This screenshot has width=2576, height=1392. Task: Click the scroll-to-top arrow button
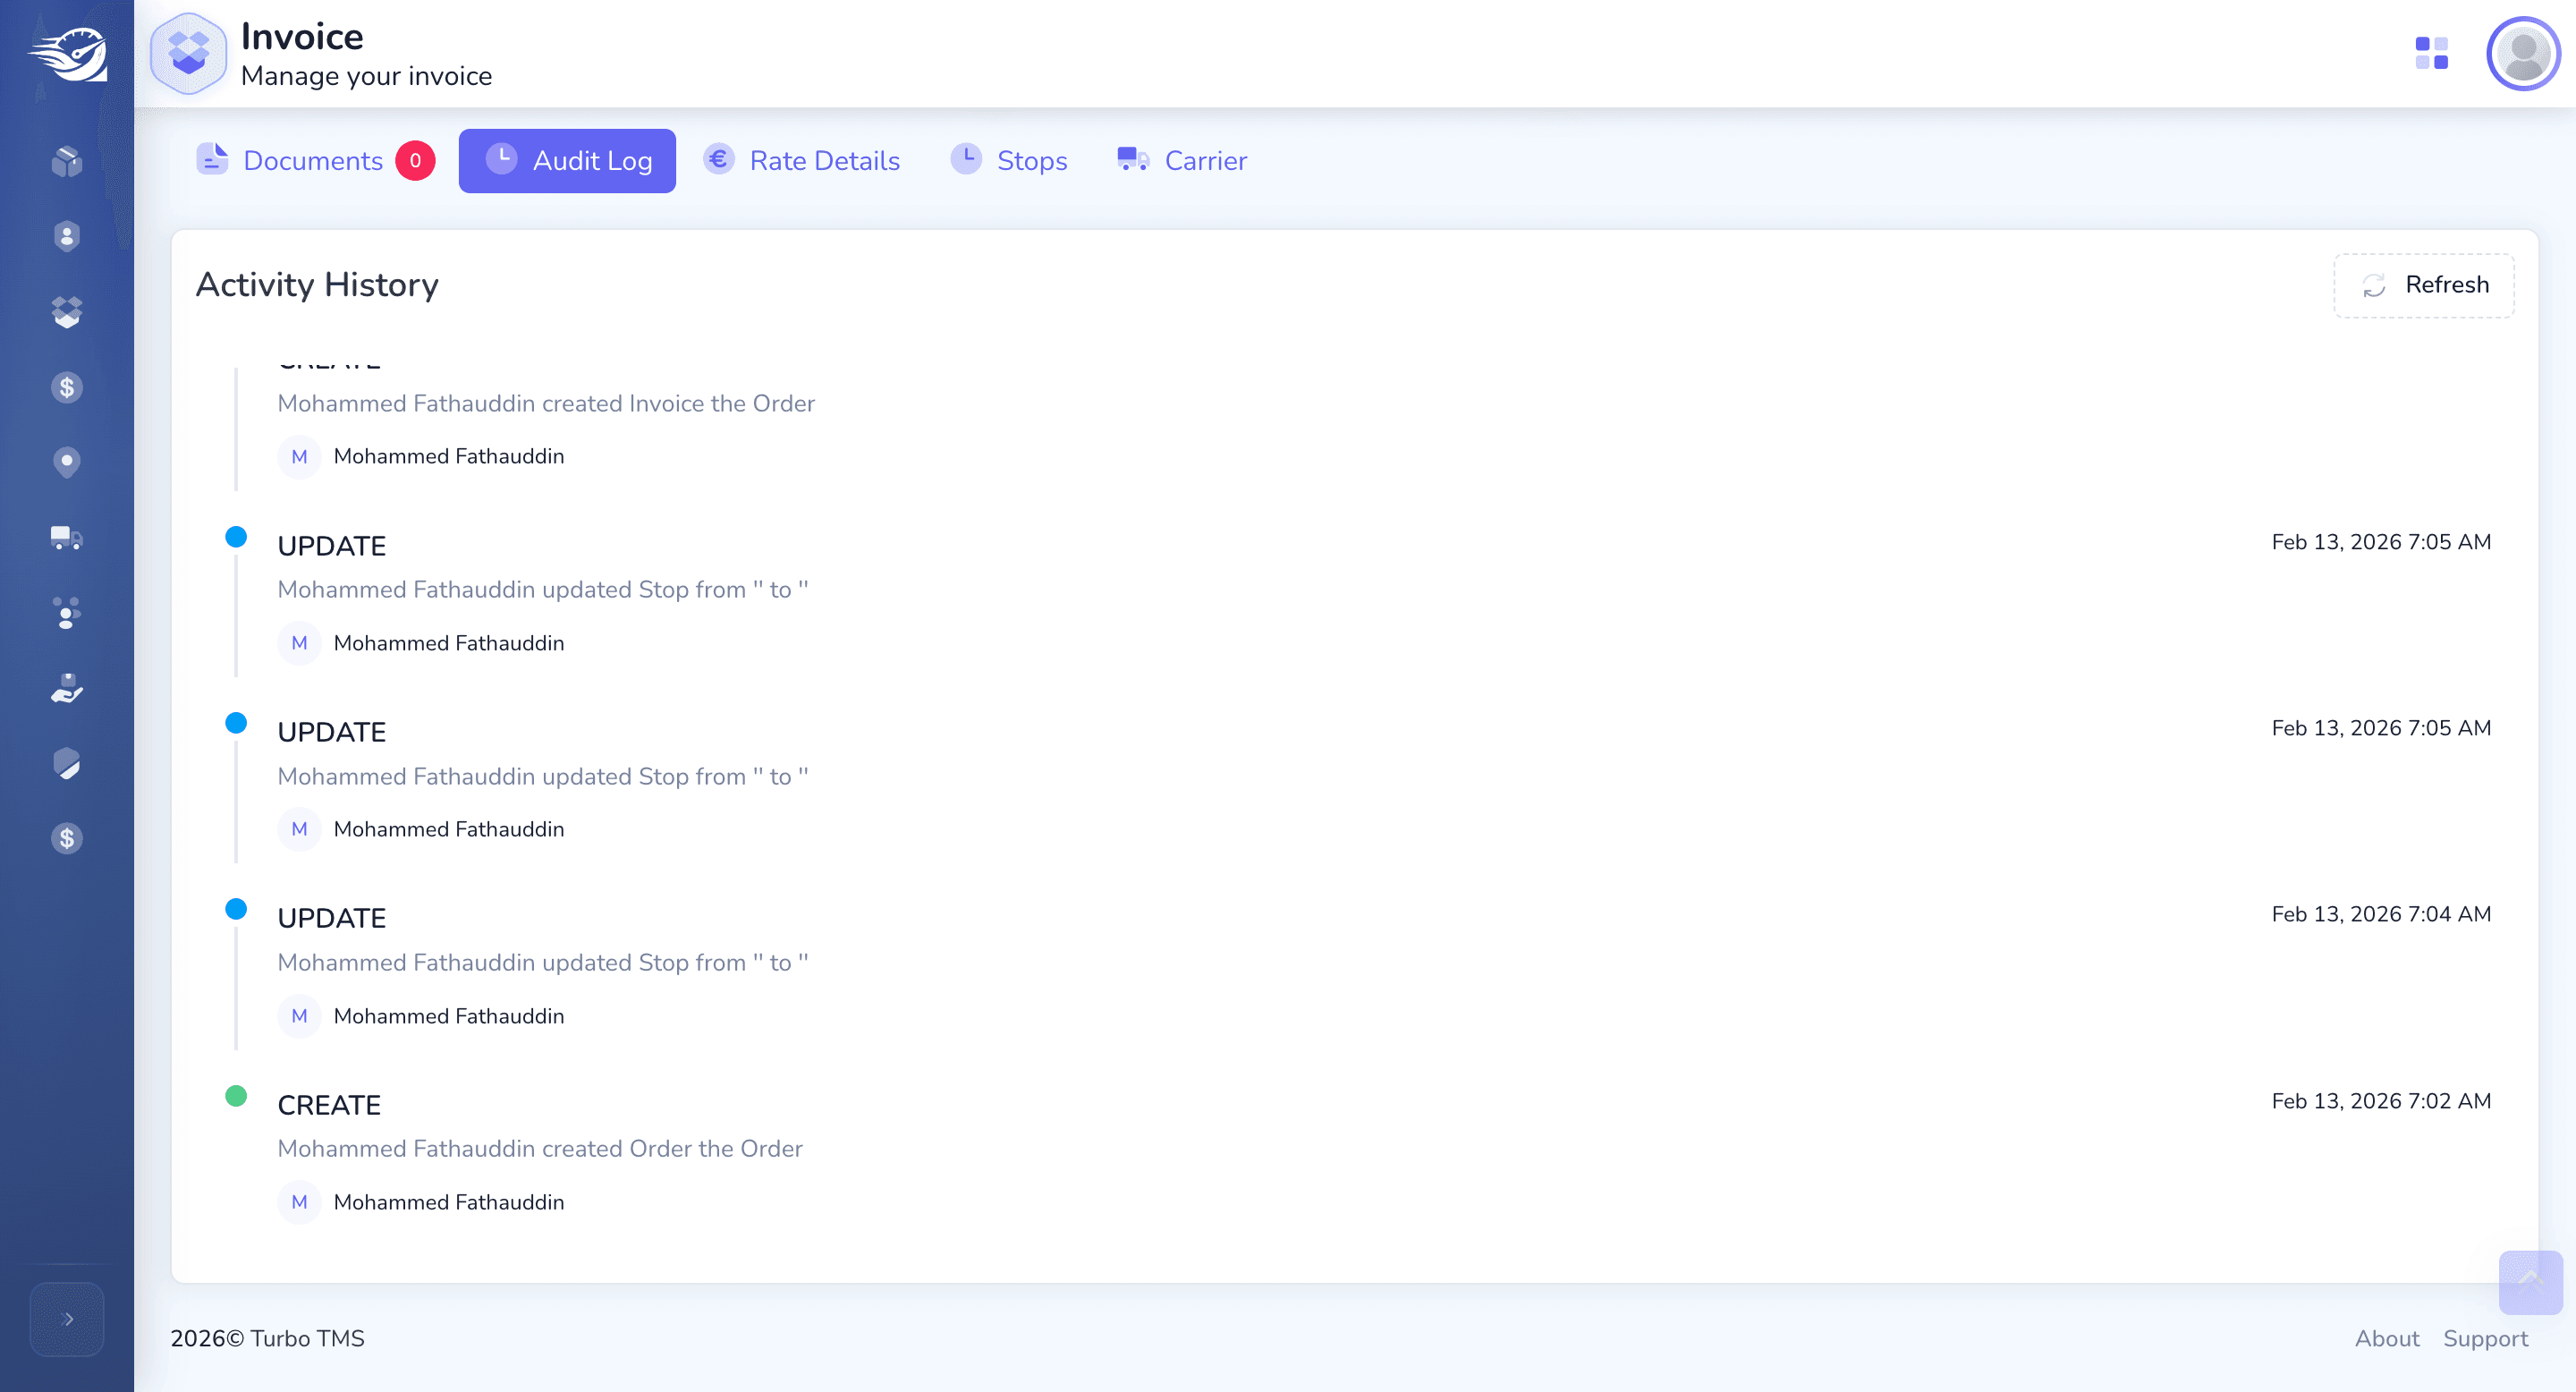(x=2530, y=1282)
